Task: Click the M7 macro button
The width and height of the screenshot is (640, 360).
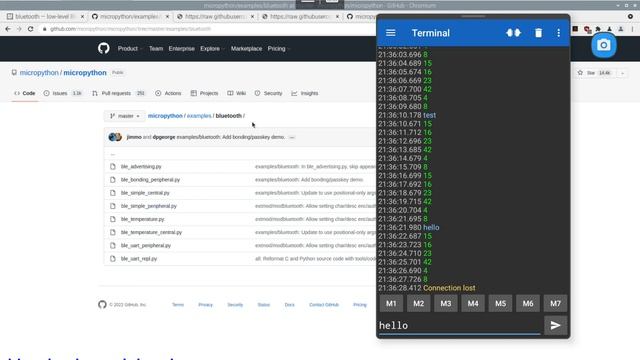Action: pos(555,303)
